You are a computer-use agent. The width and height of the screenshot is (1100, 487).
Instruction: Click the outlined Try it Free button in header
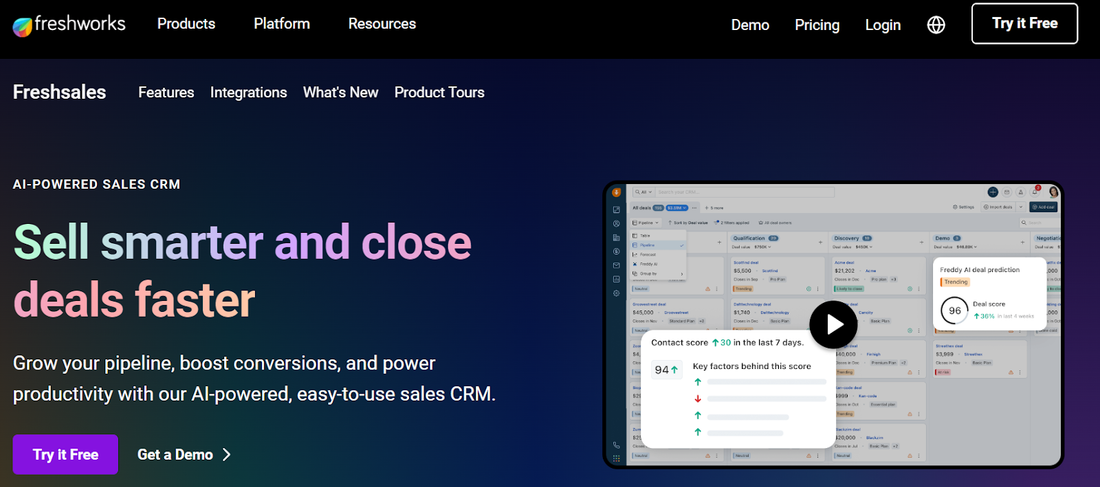pos(1024,23)
